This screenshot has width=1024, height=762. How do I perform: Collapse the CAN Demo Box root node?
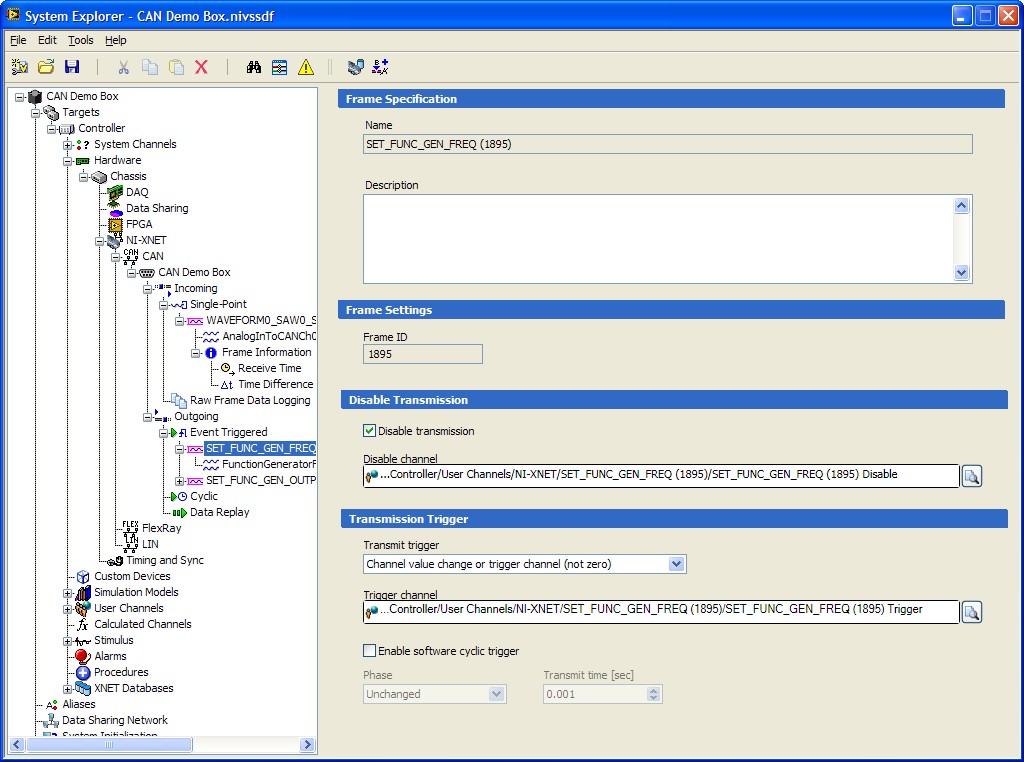click(x=20, y=97)
